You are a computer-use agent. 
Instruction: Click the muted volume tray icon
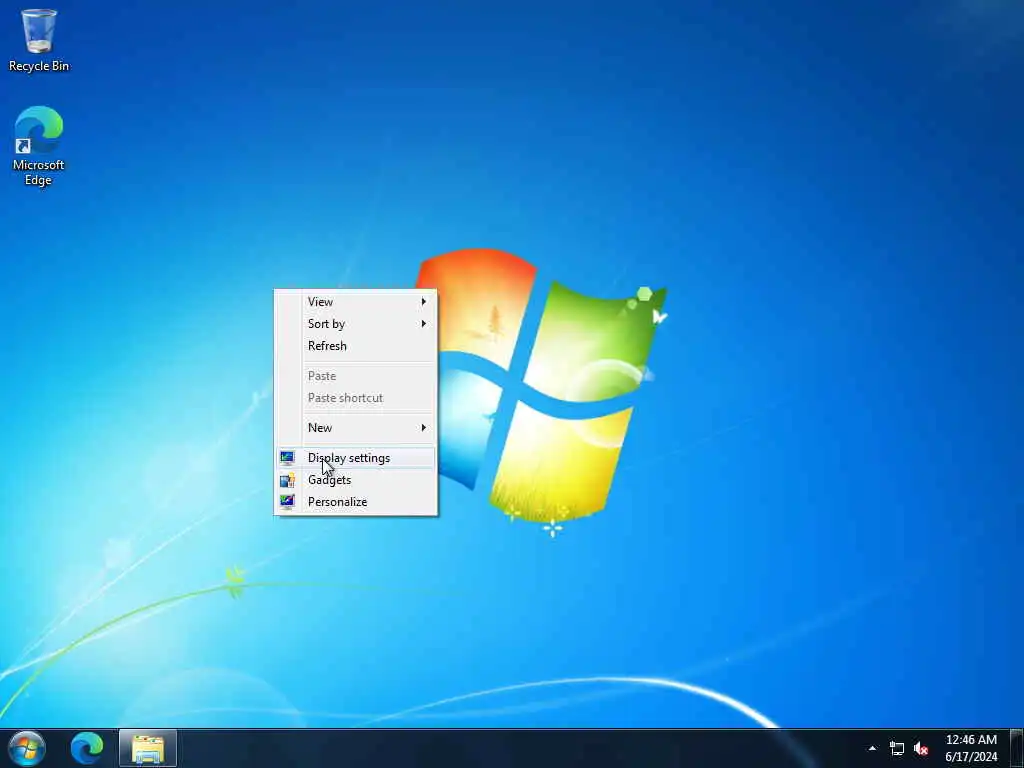(921, 748)
